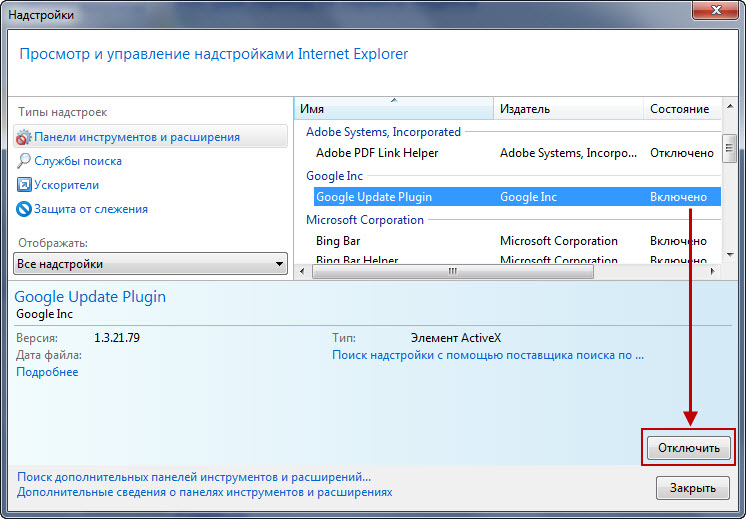The height and width of the screenshot is (519, 746).
Task: Select the Adobe PDF Link Helper row
Action: (517, 153)
